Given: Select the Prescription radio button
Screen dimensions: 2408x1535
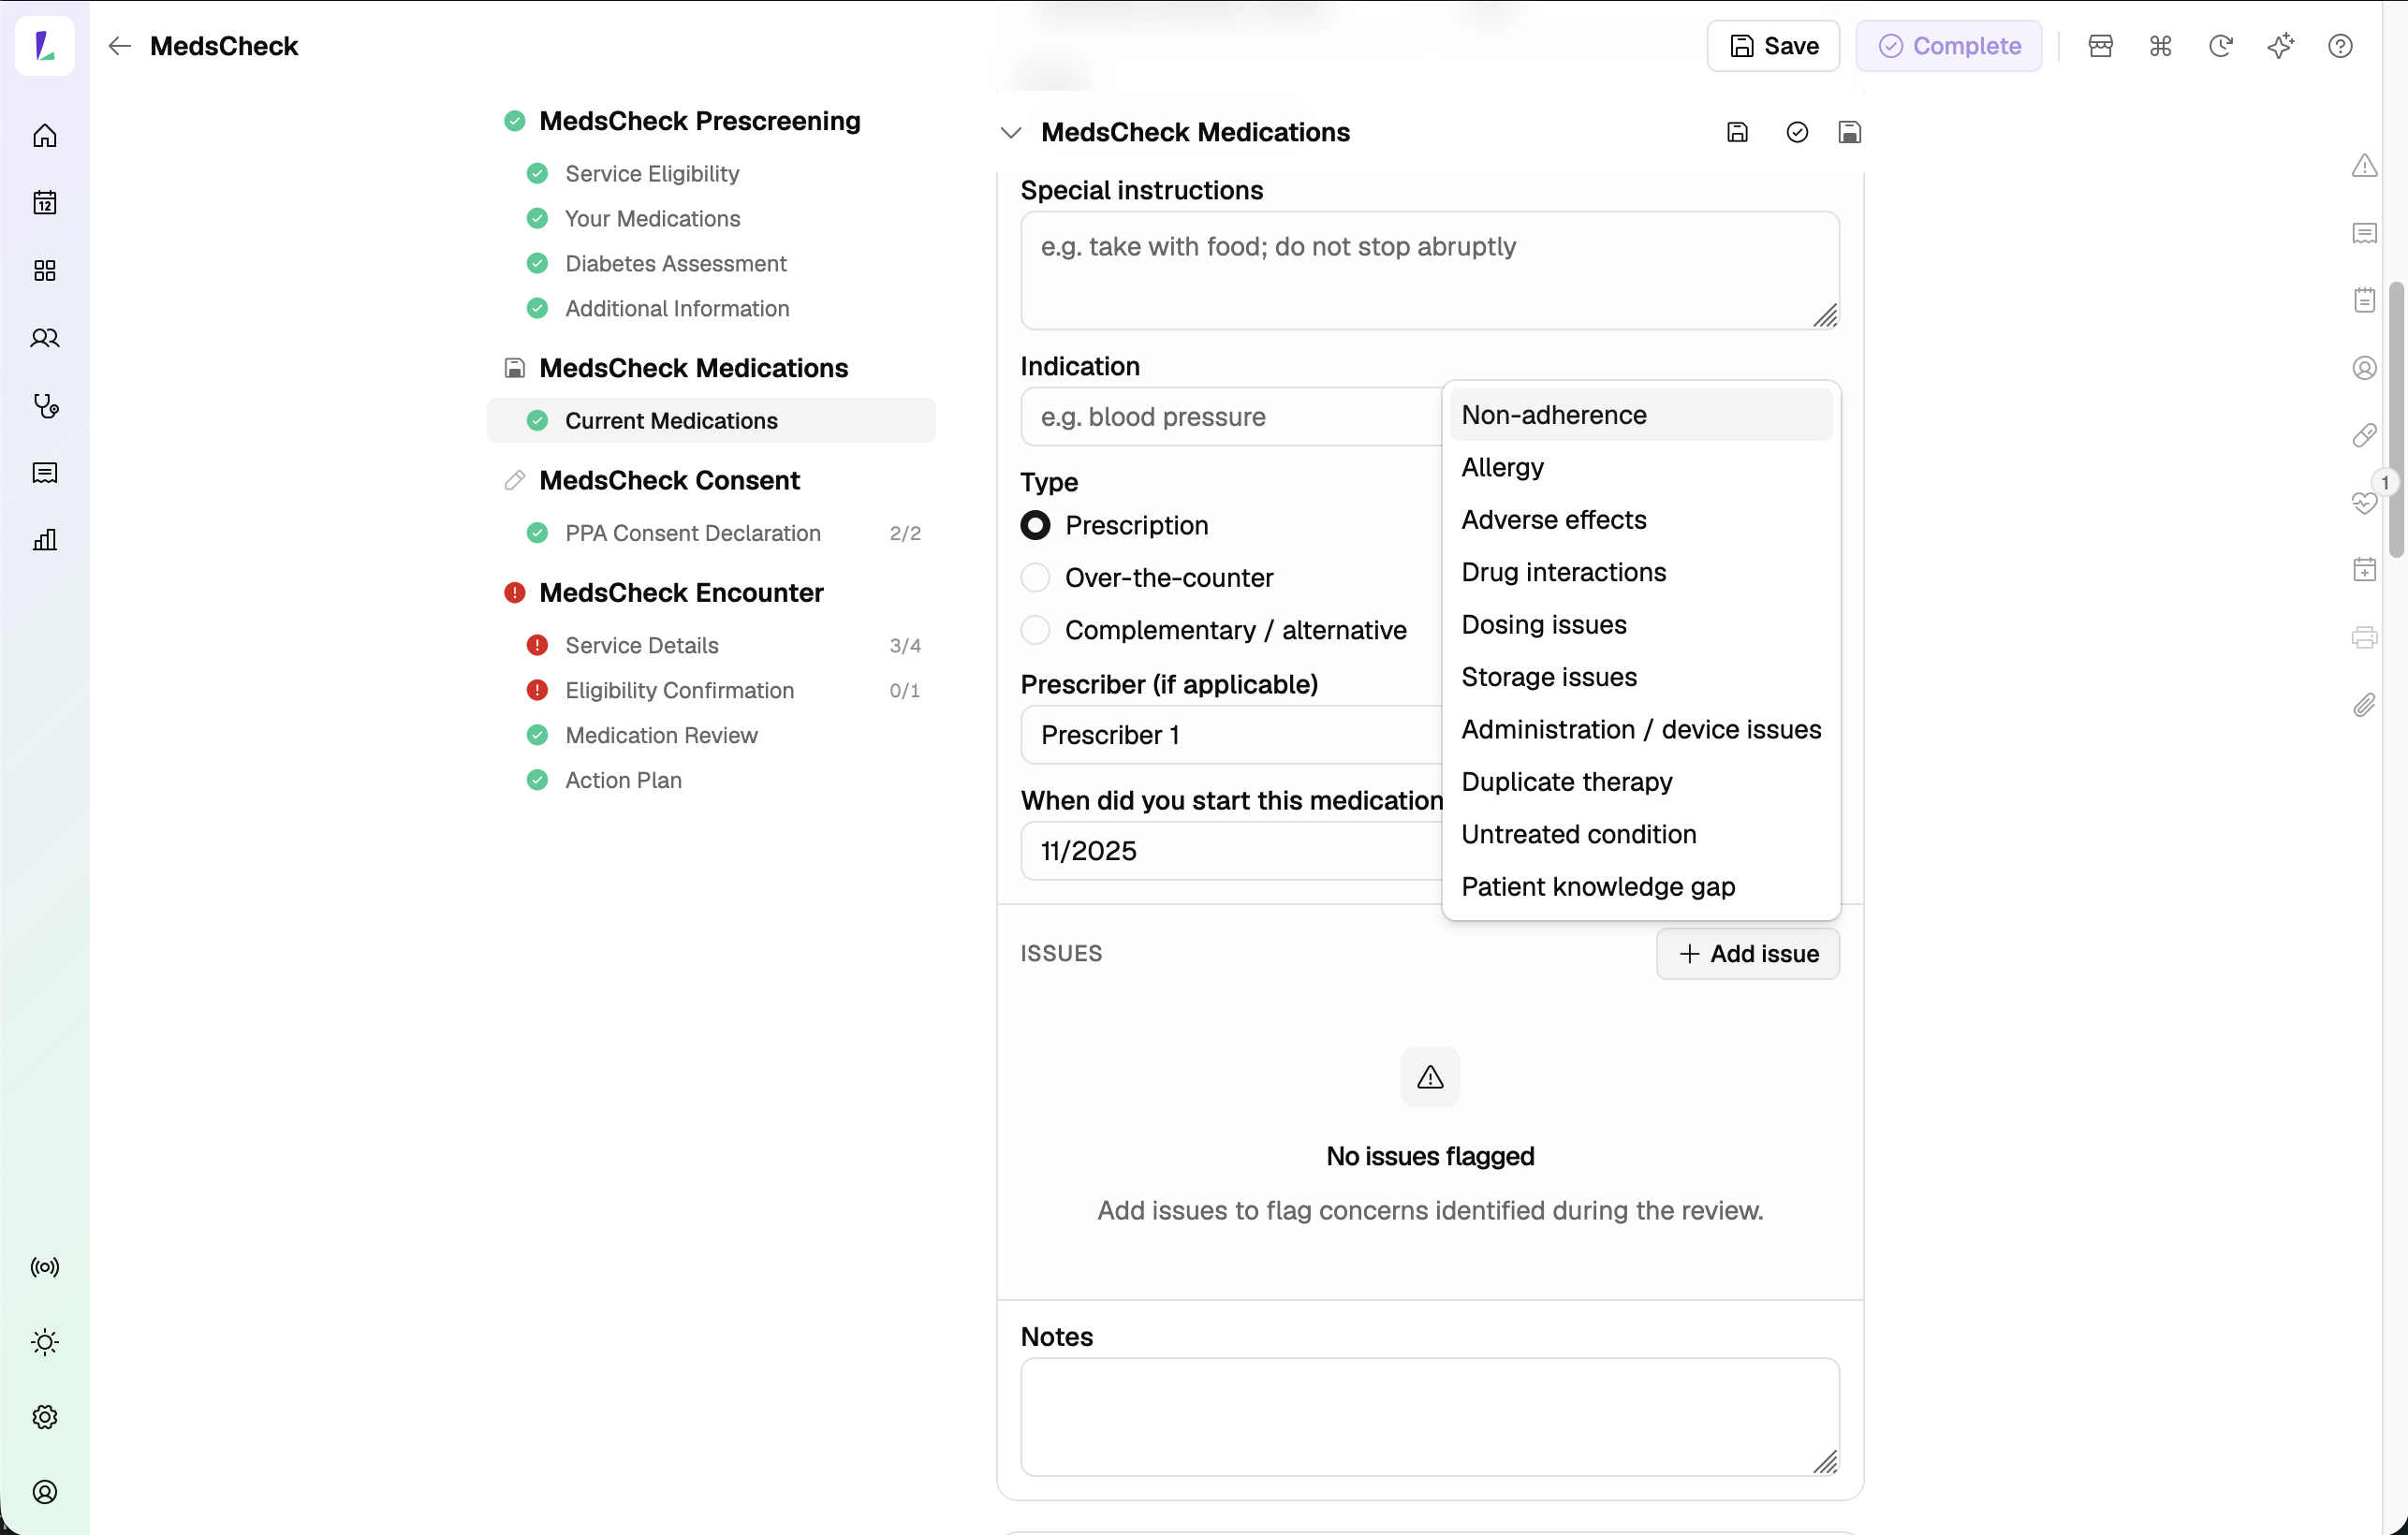Looking at the screenshot, I should [x=1035, y=525].
